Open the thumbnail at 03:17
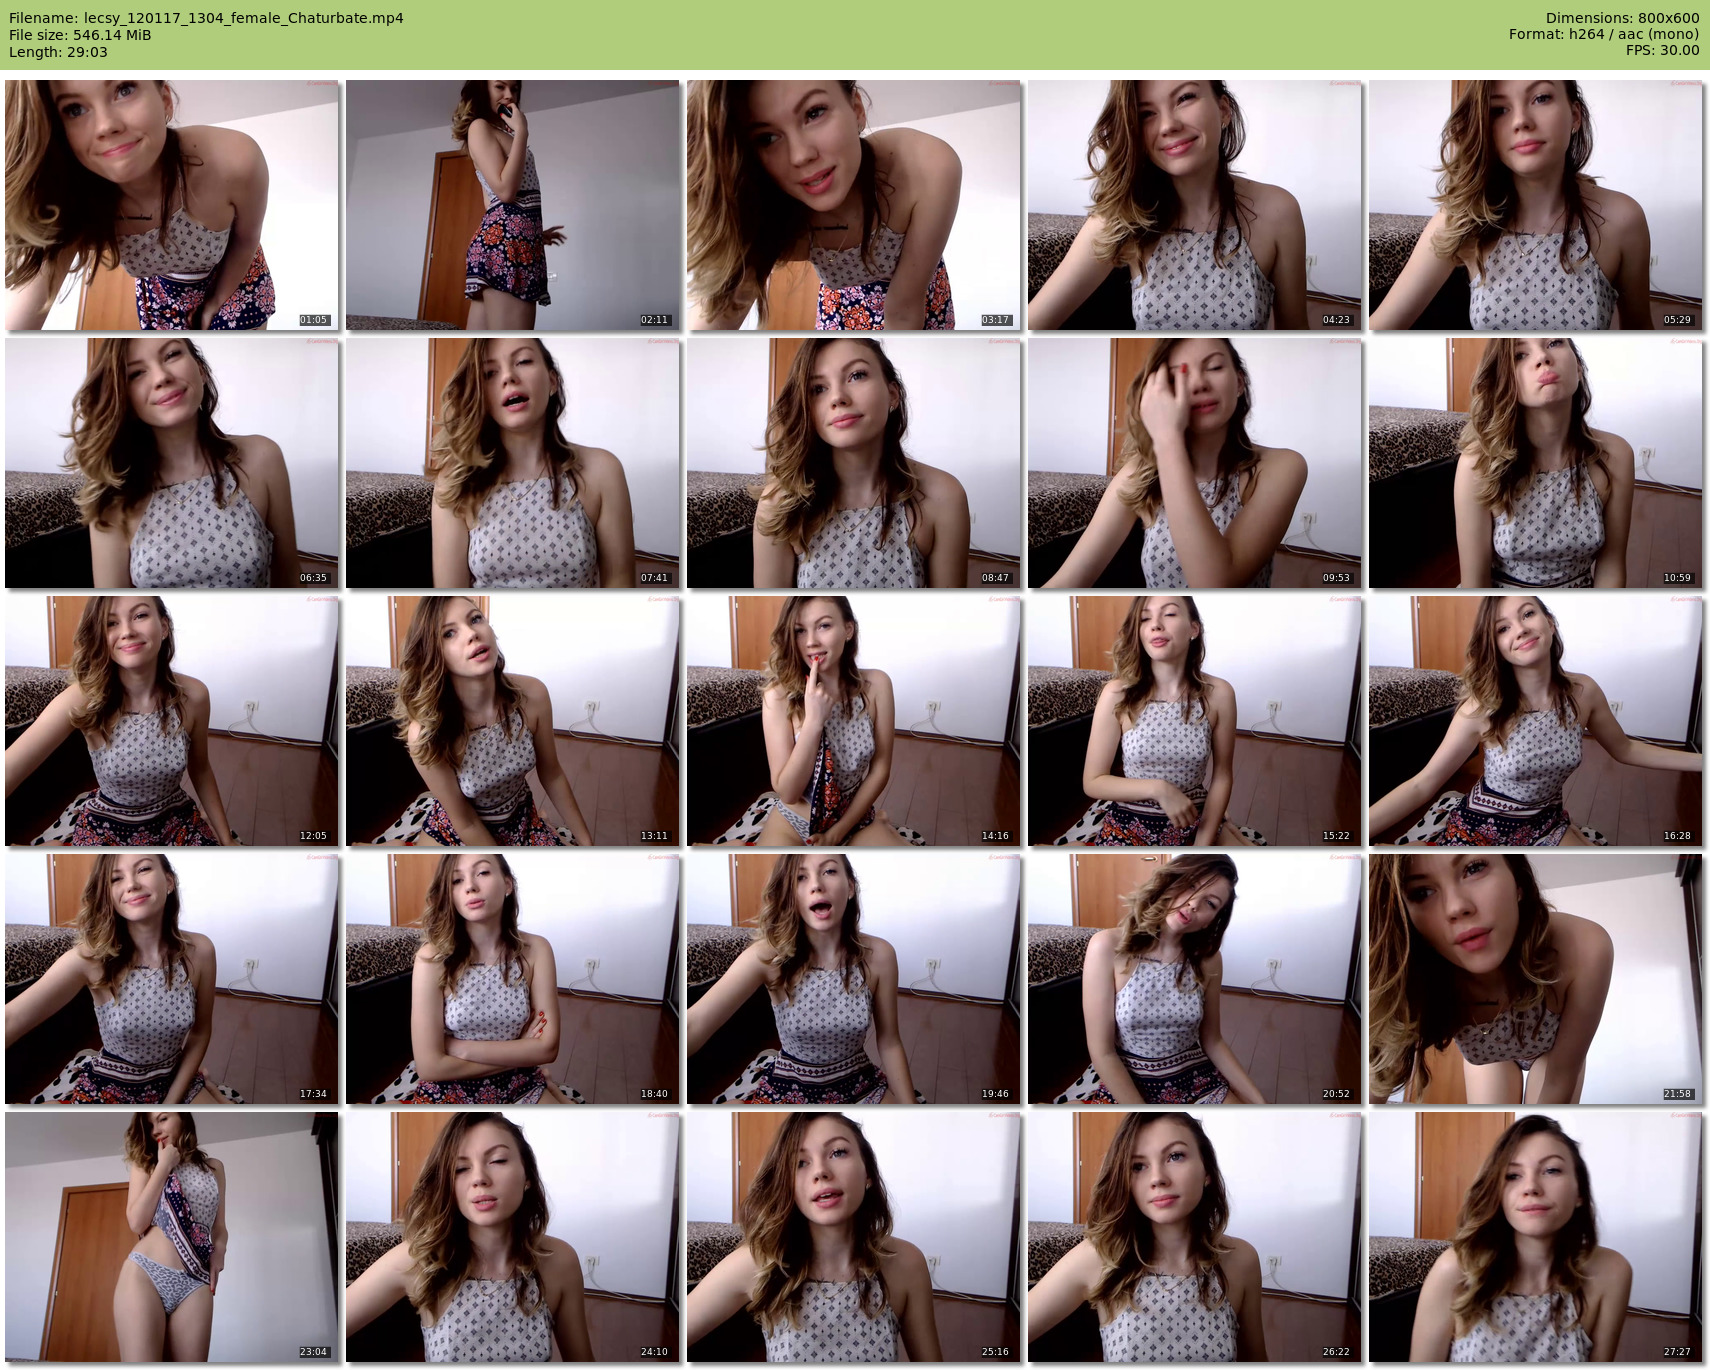The height and width of the screenshot is (1370, 1710). pyautogui.click(x=853, y=205)
